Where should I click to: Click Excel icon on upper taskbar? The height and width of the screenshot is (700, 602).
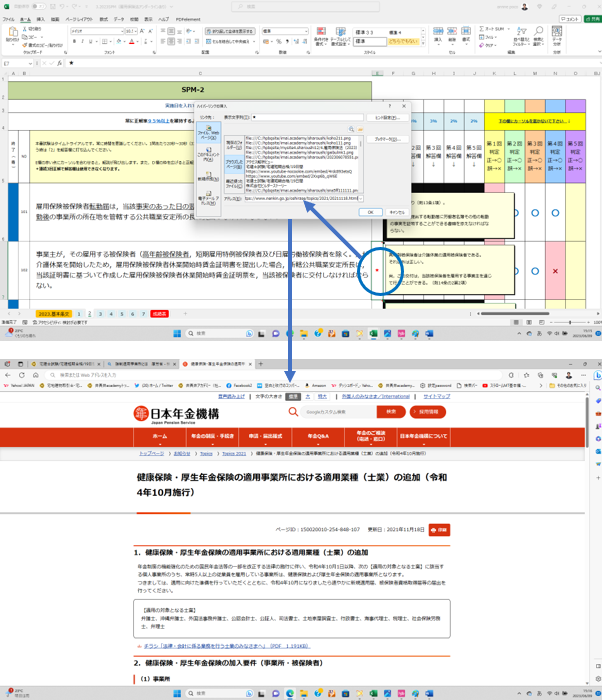(373, 333)
